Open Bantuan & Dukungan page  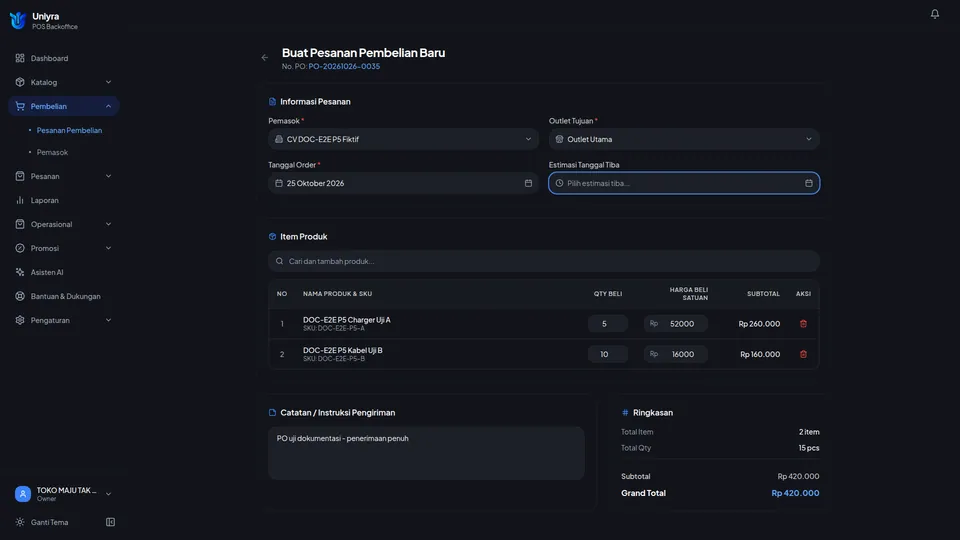click(x=64, y=296)
